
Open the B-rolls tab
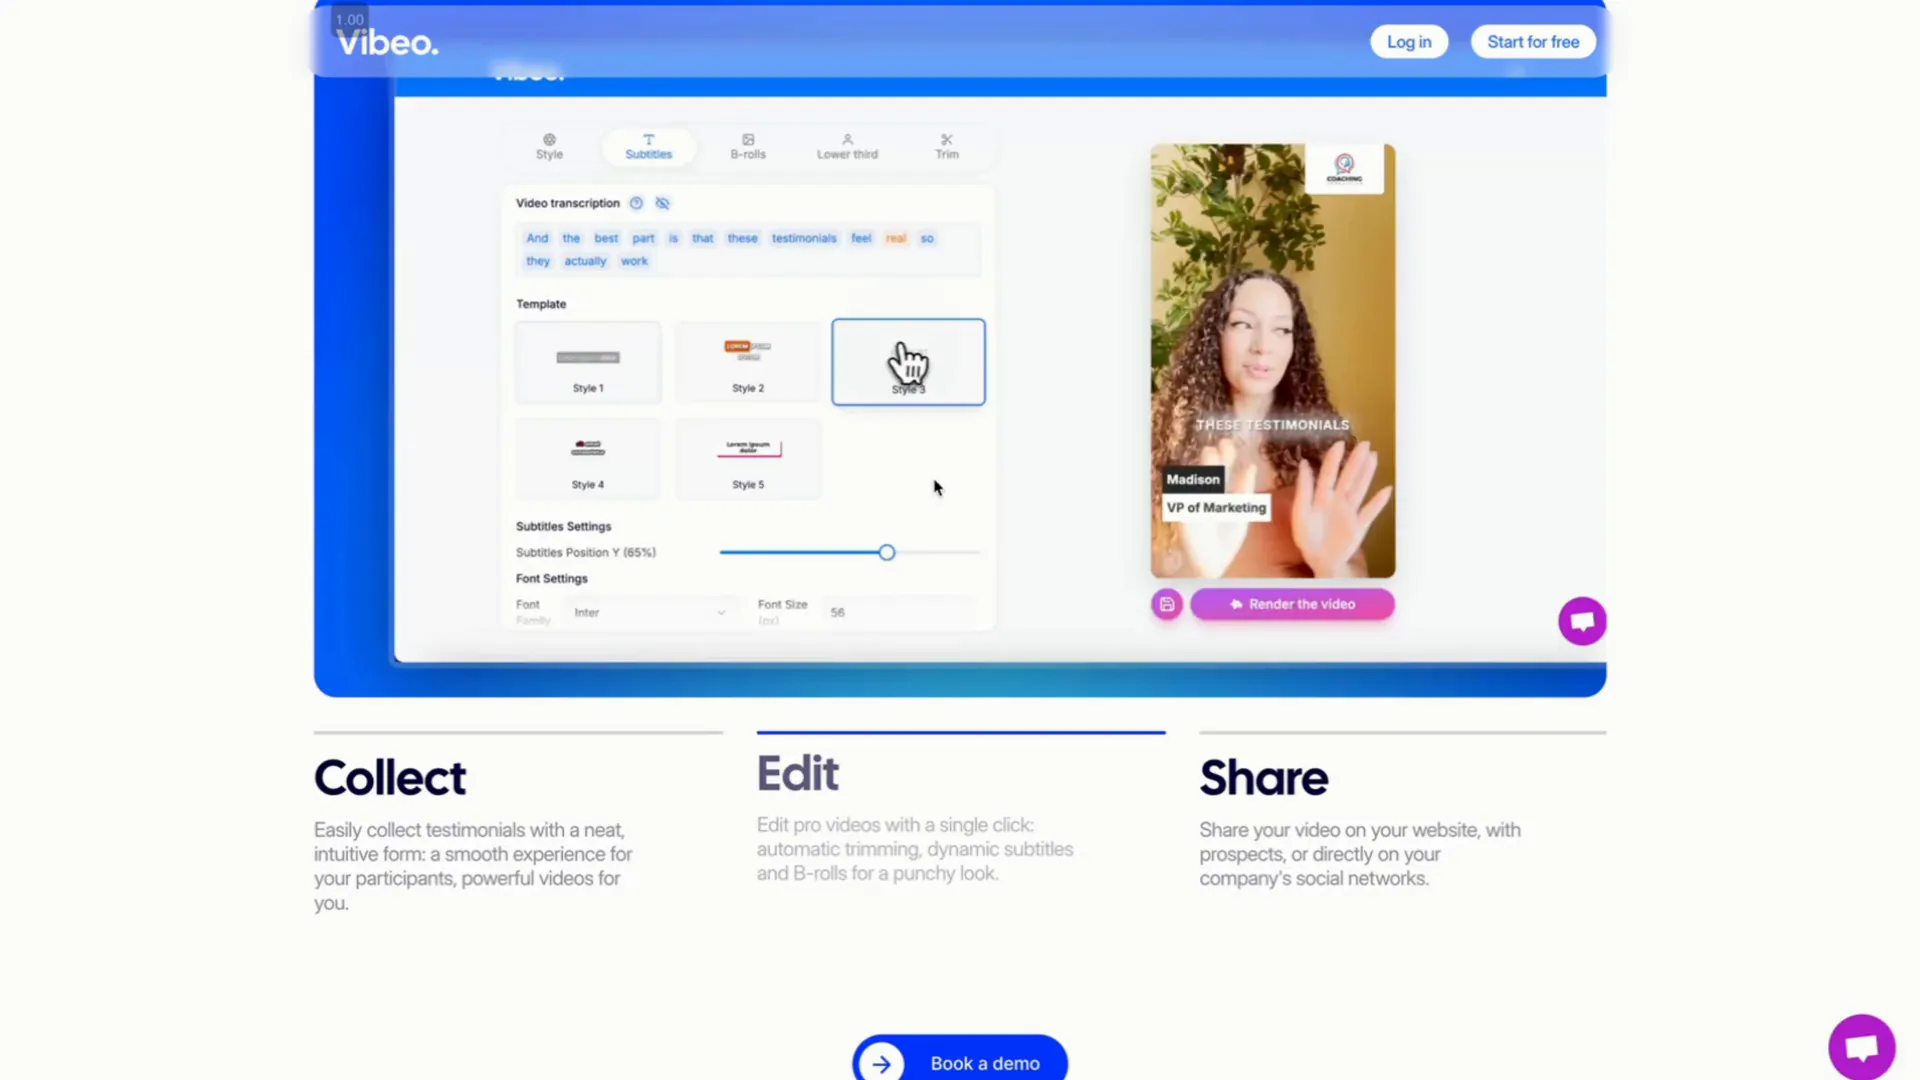pyautogui.click(x=747, y=147)
